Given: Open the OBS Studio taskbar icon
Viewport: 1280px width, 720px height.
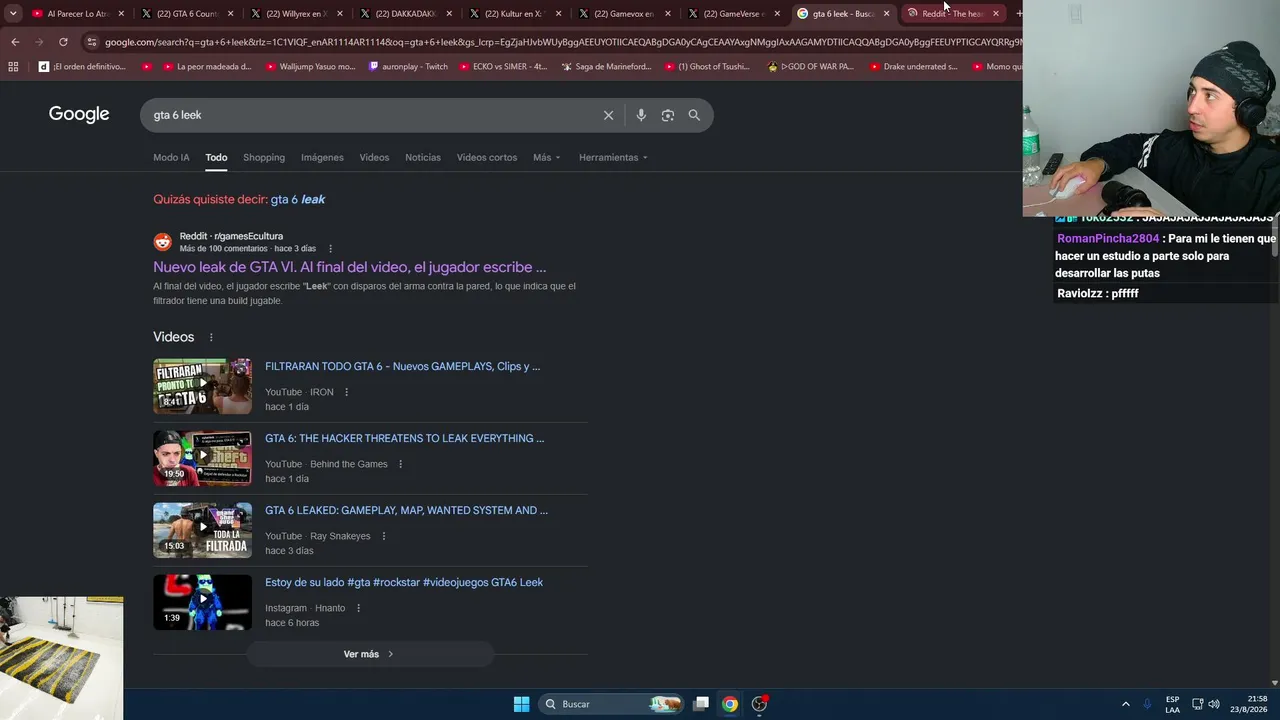Looking at the screenshot, I should (x=759, y=704).
